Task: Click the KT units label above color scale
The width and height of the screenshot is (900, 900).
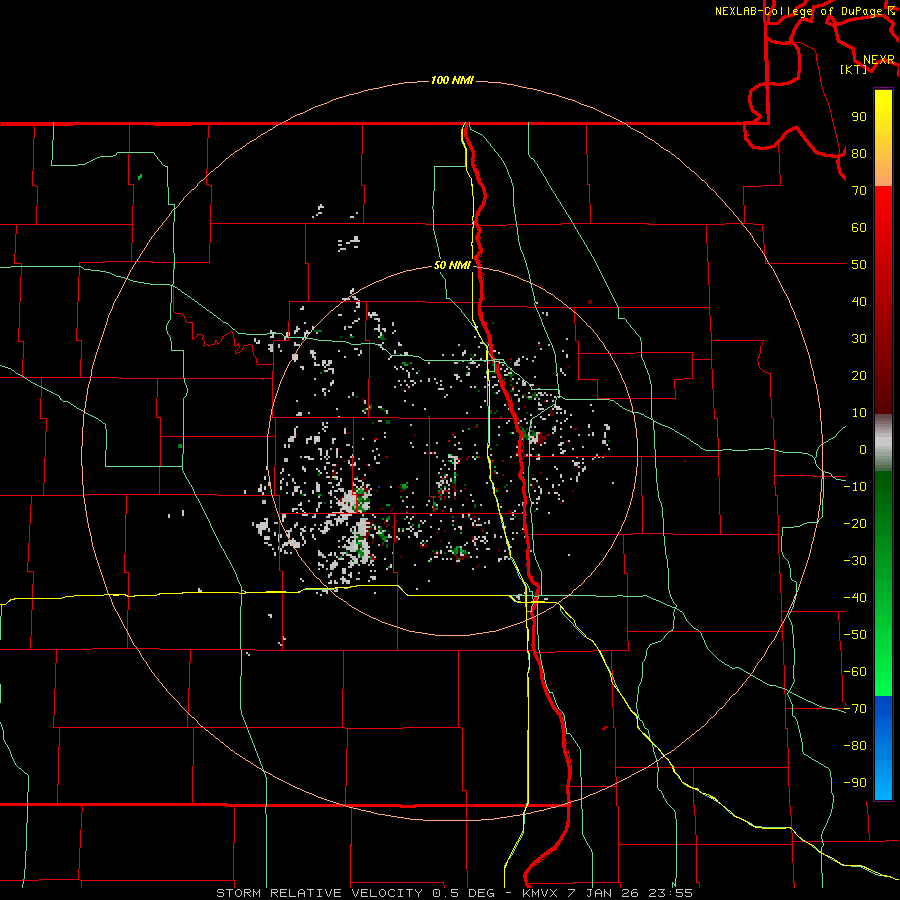Action: pyautogui.click(x=853, y=69)
